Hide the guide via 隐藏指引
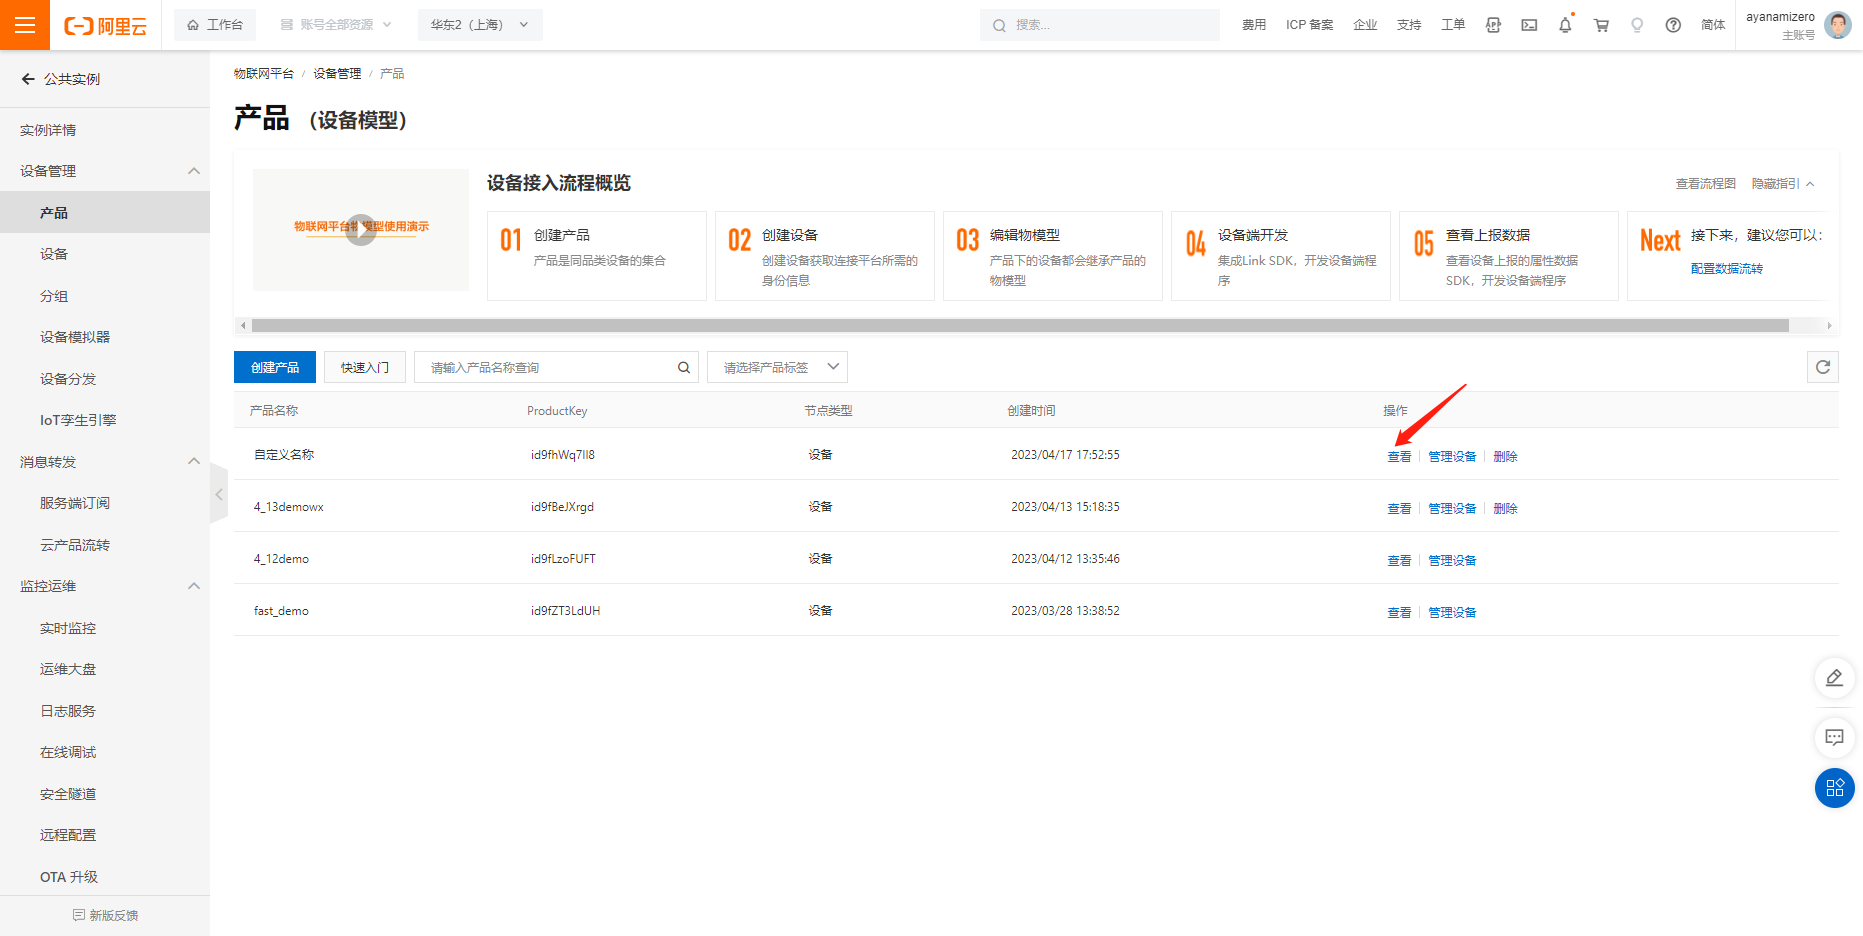This screenshot has width=1863, height=936. pyautogui.click(x=1782, y=184)
